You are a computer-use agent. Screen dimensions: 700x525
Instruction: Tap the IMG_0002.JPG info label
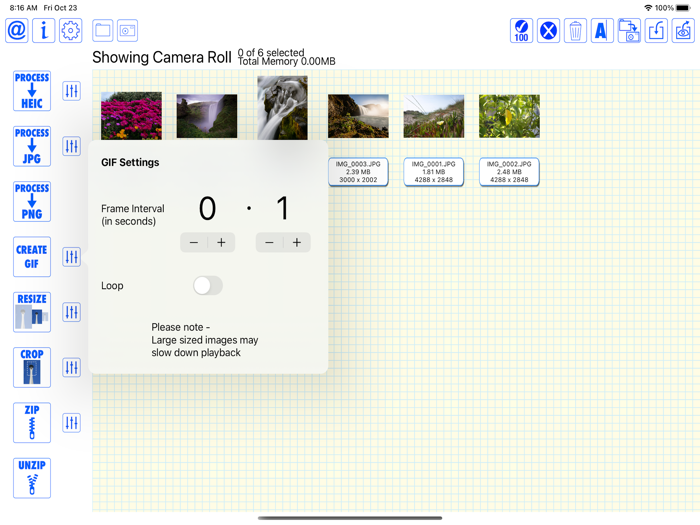(x=509, y=172)
